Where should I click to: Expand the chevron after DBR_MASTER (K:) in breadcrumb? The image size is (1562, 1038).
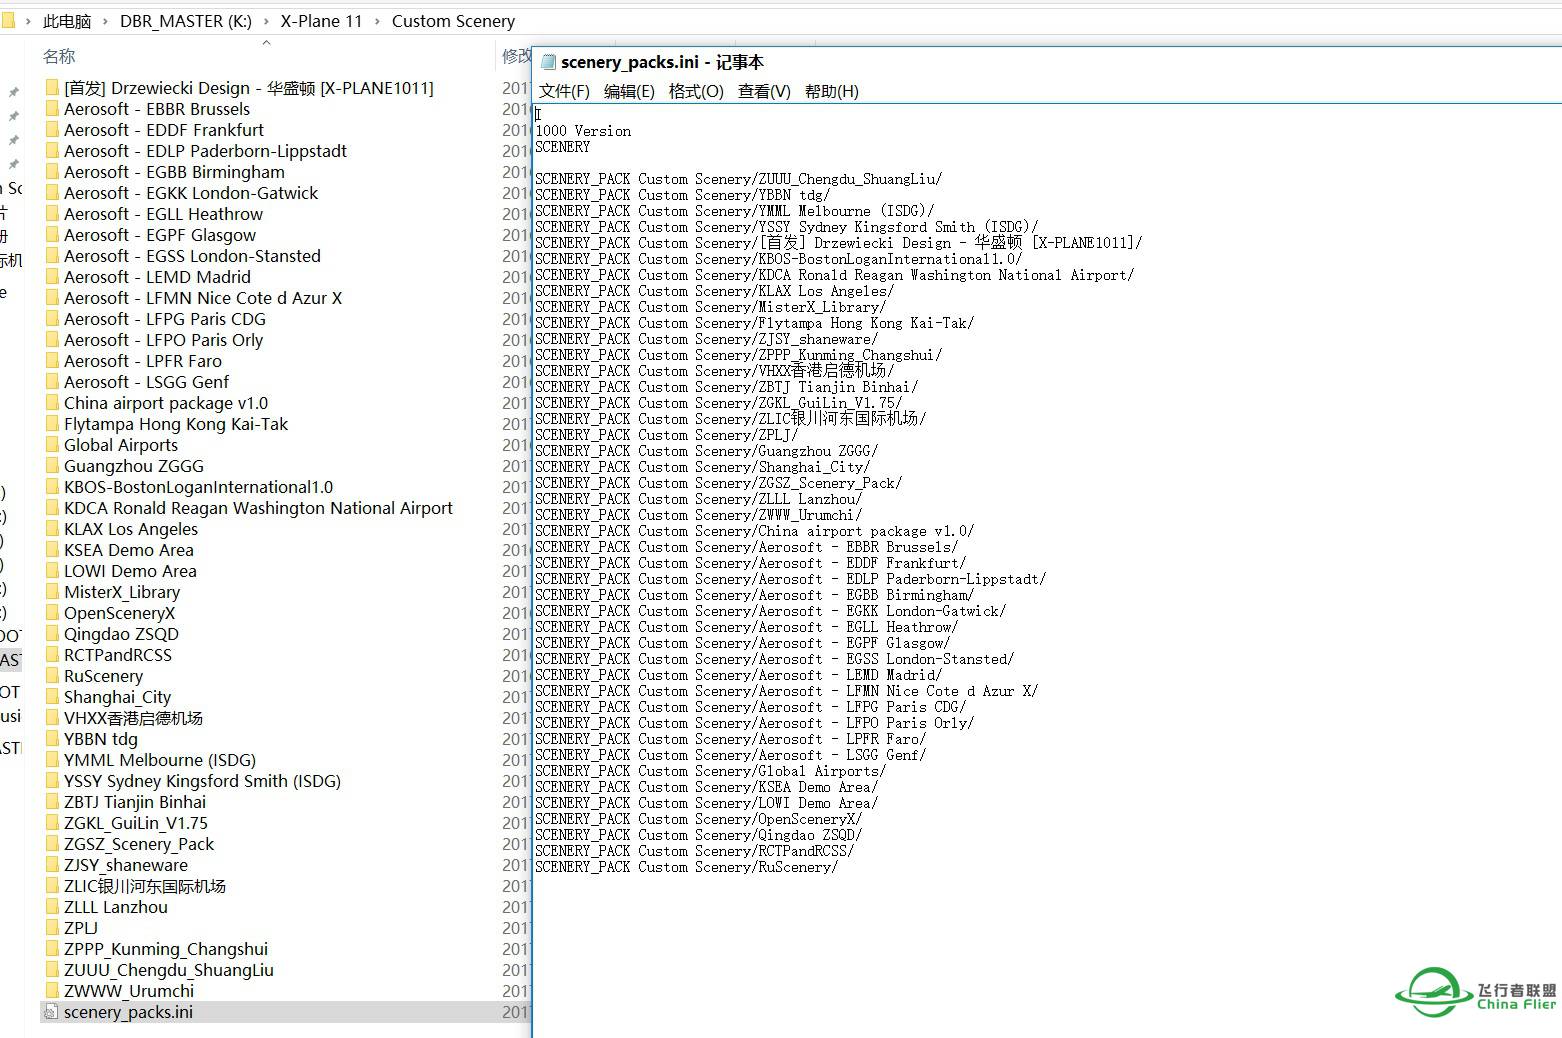[x=266, y=21]
